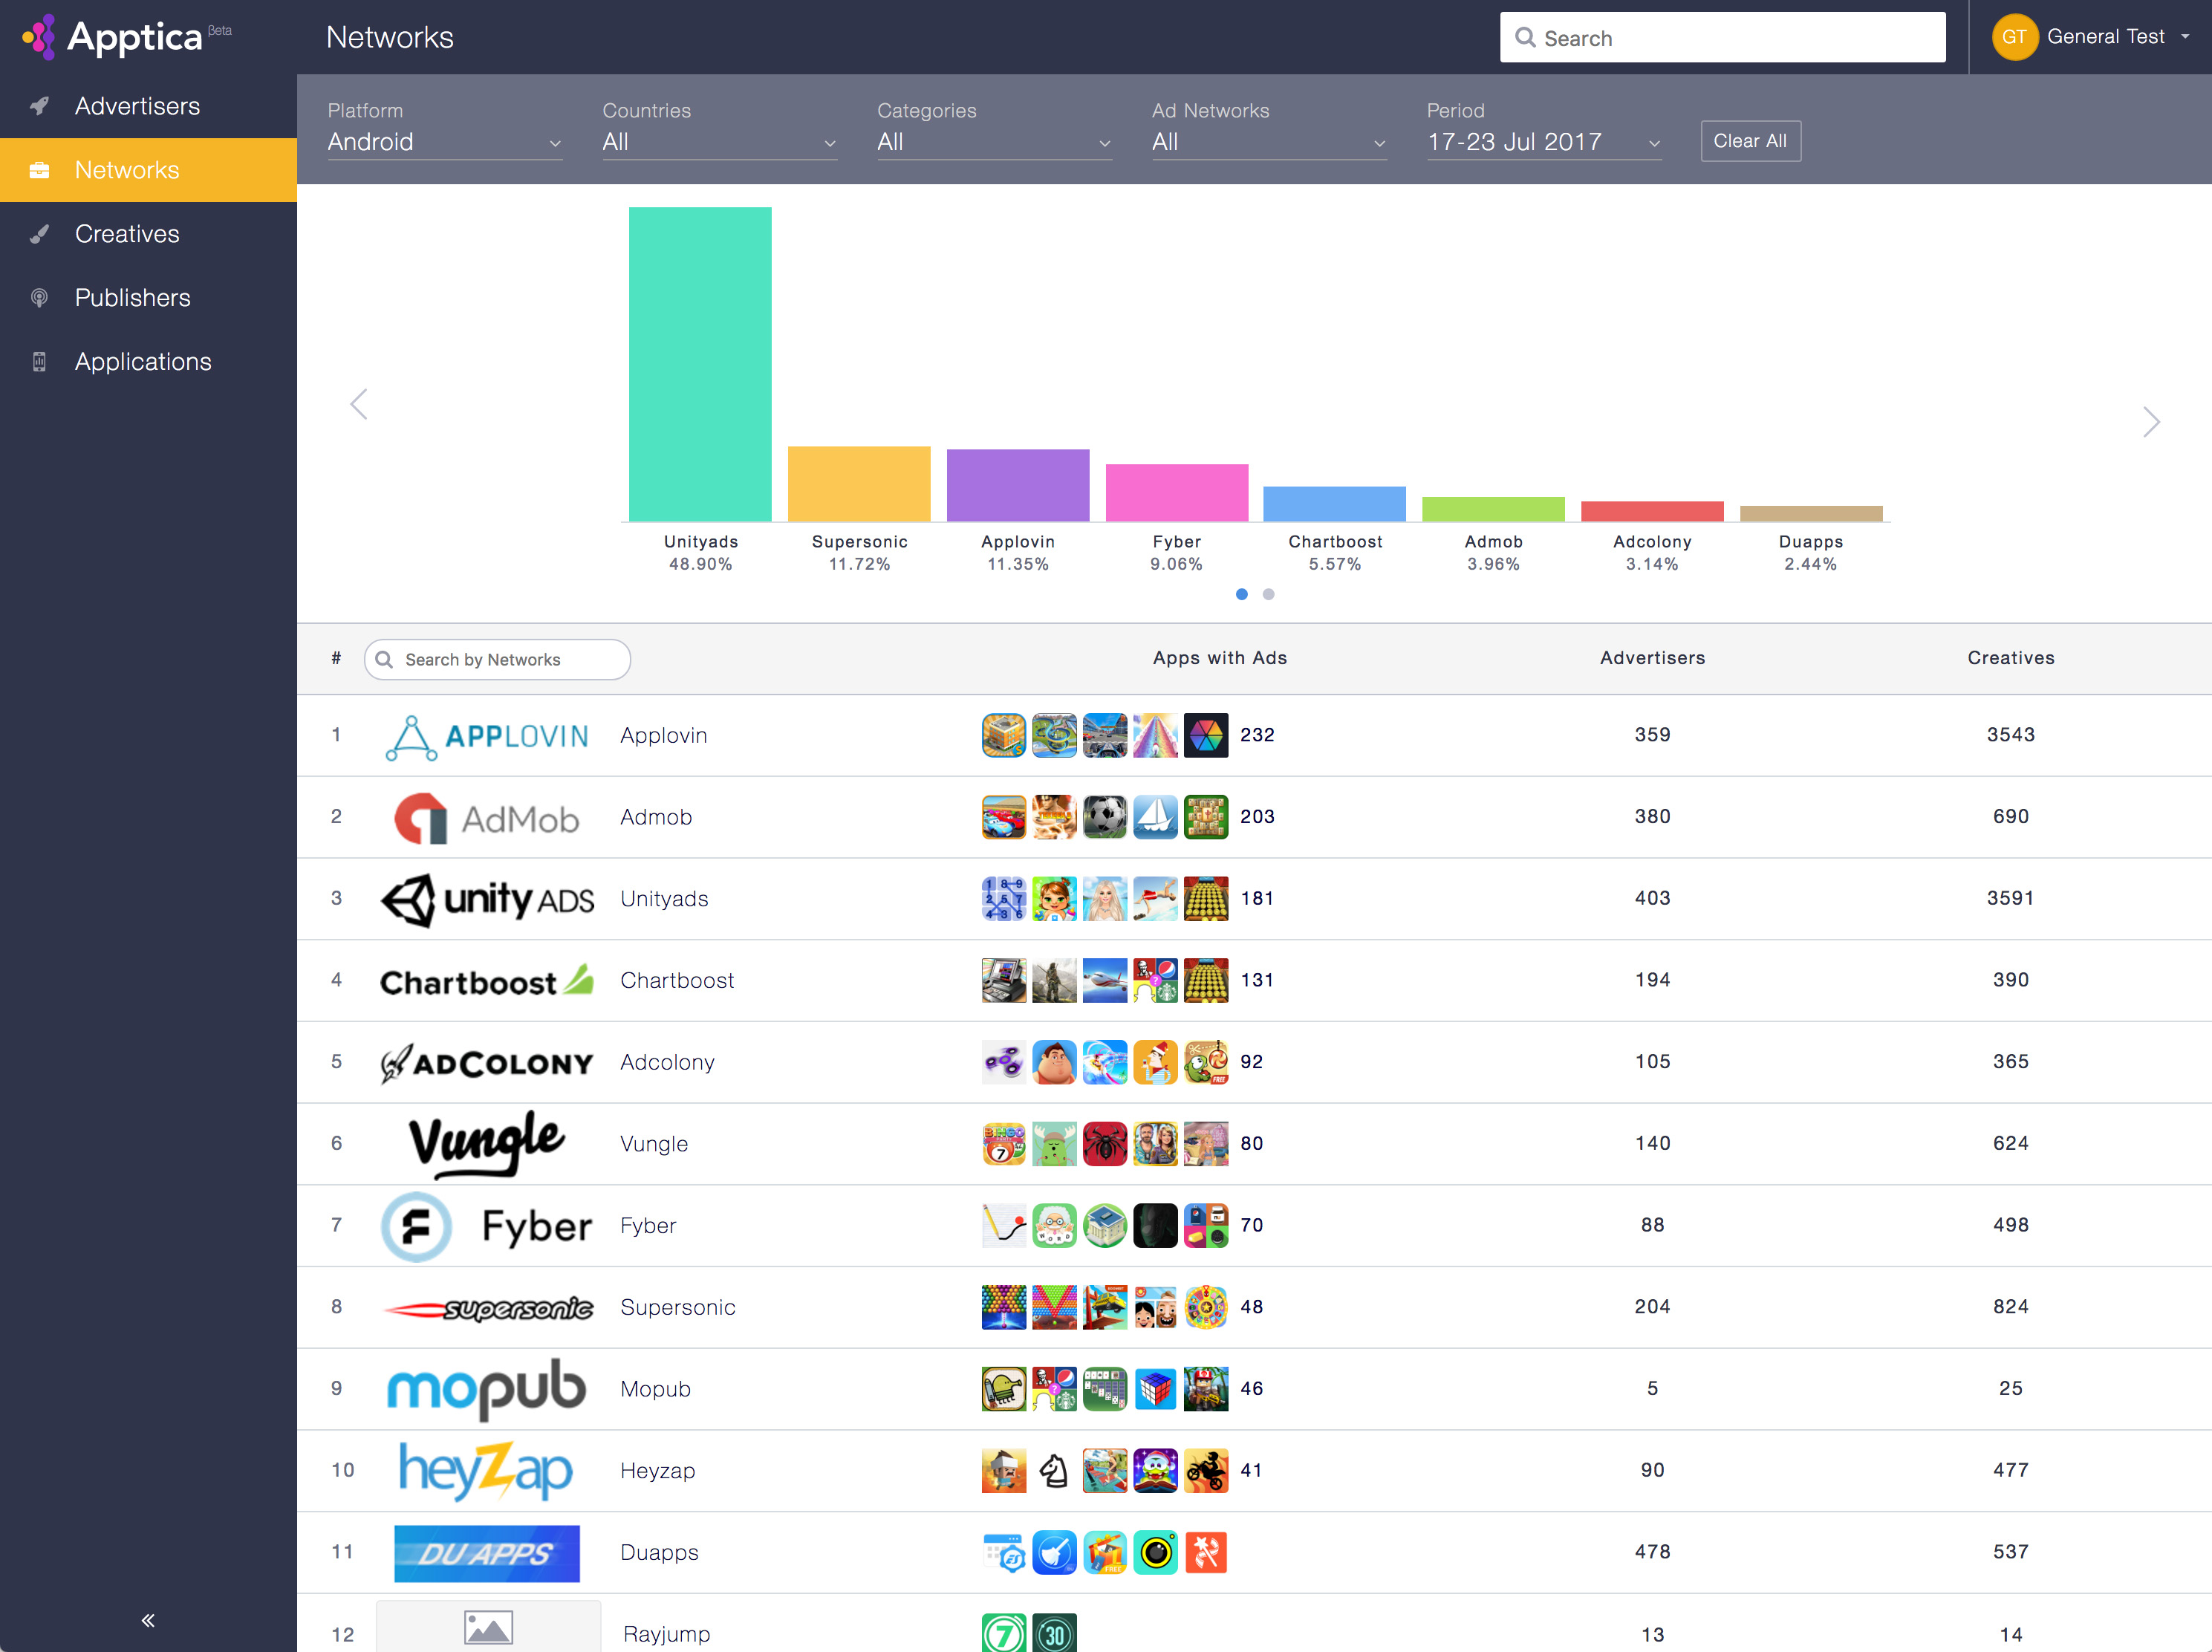2212x1652 pixels.
Task: Select the second chart pagination dot
Action: tap(1268, 594)
